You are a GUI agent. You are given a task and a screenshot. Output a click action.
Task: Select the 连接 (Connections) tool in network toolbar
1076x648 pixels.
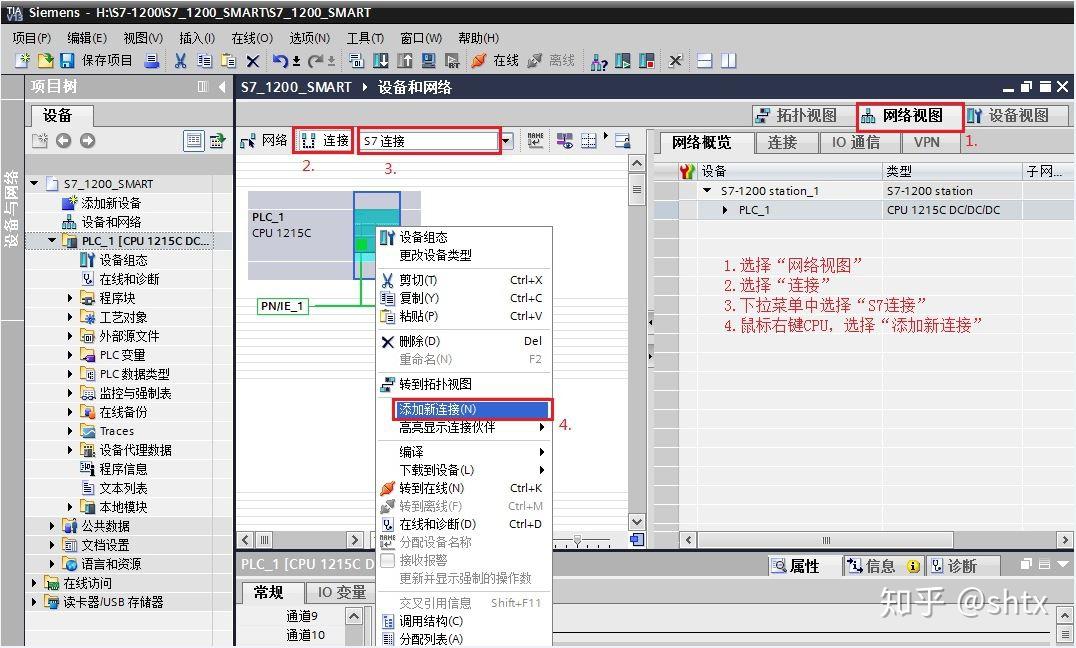click(324, 140)
